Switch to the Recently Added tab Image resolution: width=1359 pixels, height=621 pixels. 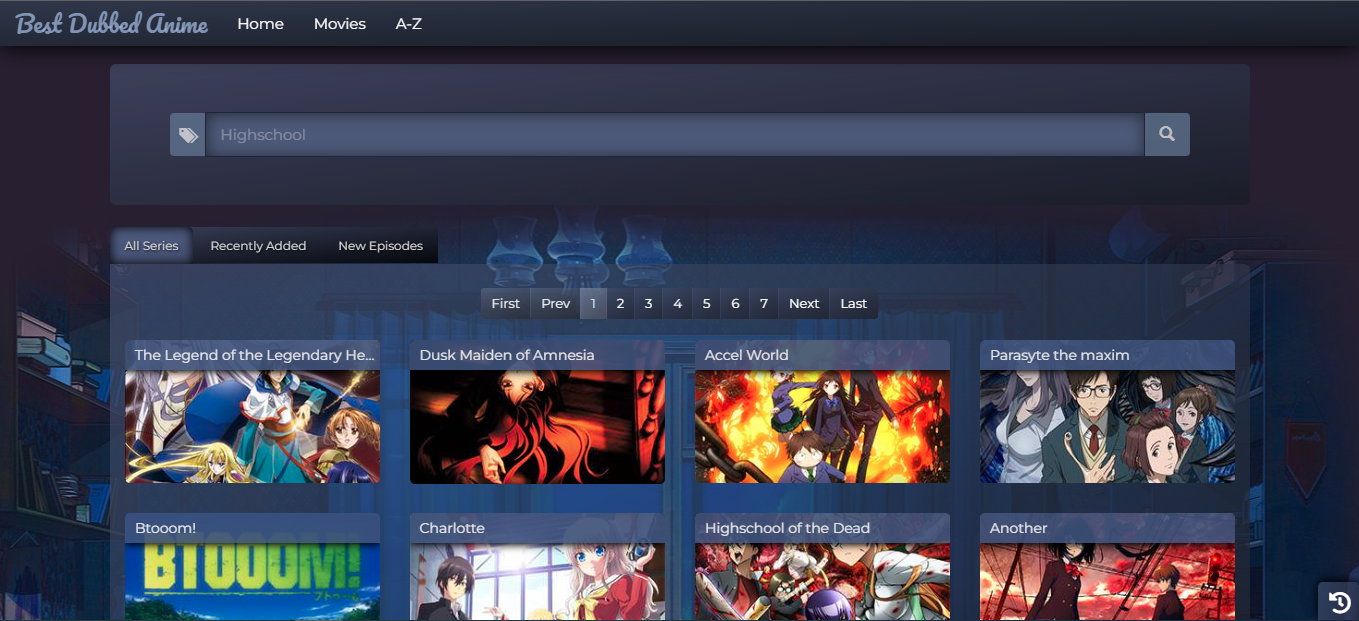coord(258,246)
